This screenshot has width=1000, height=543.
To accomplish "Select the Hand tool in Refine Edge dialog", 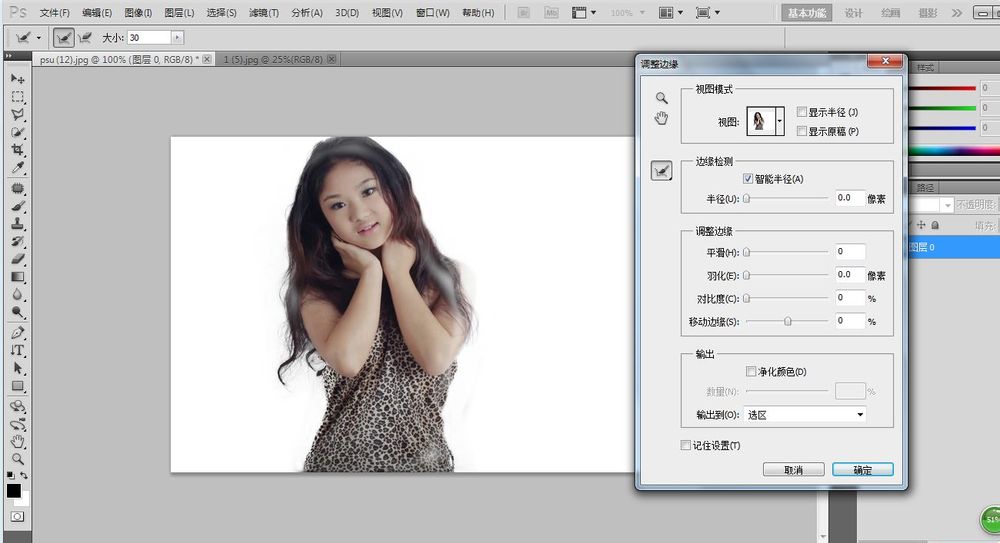I will 661,118.
